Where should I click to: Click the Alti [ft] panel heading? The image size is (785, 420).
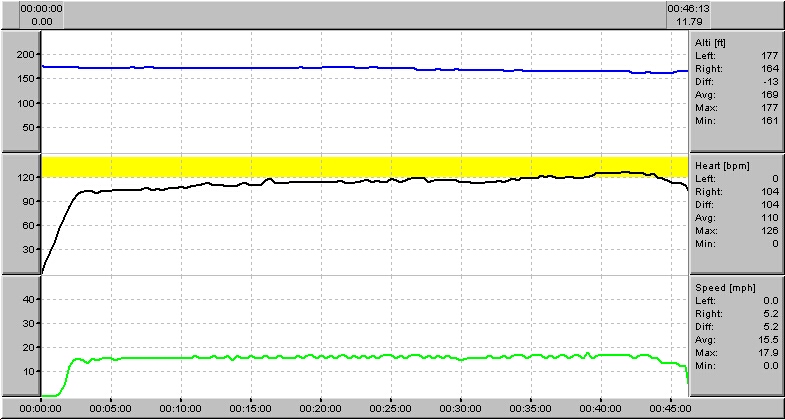click(x=710, y=43)
